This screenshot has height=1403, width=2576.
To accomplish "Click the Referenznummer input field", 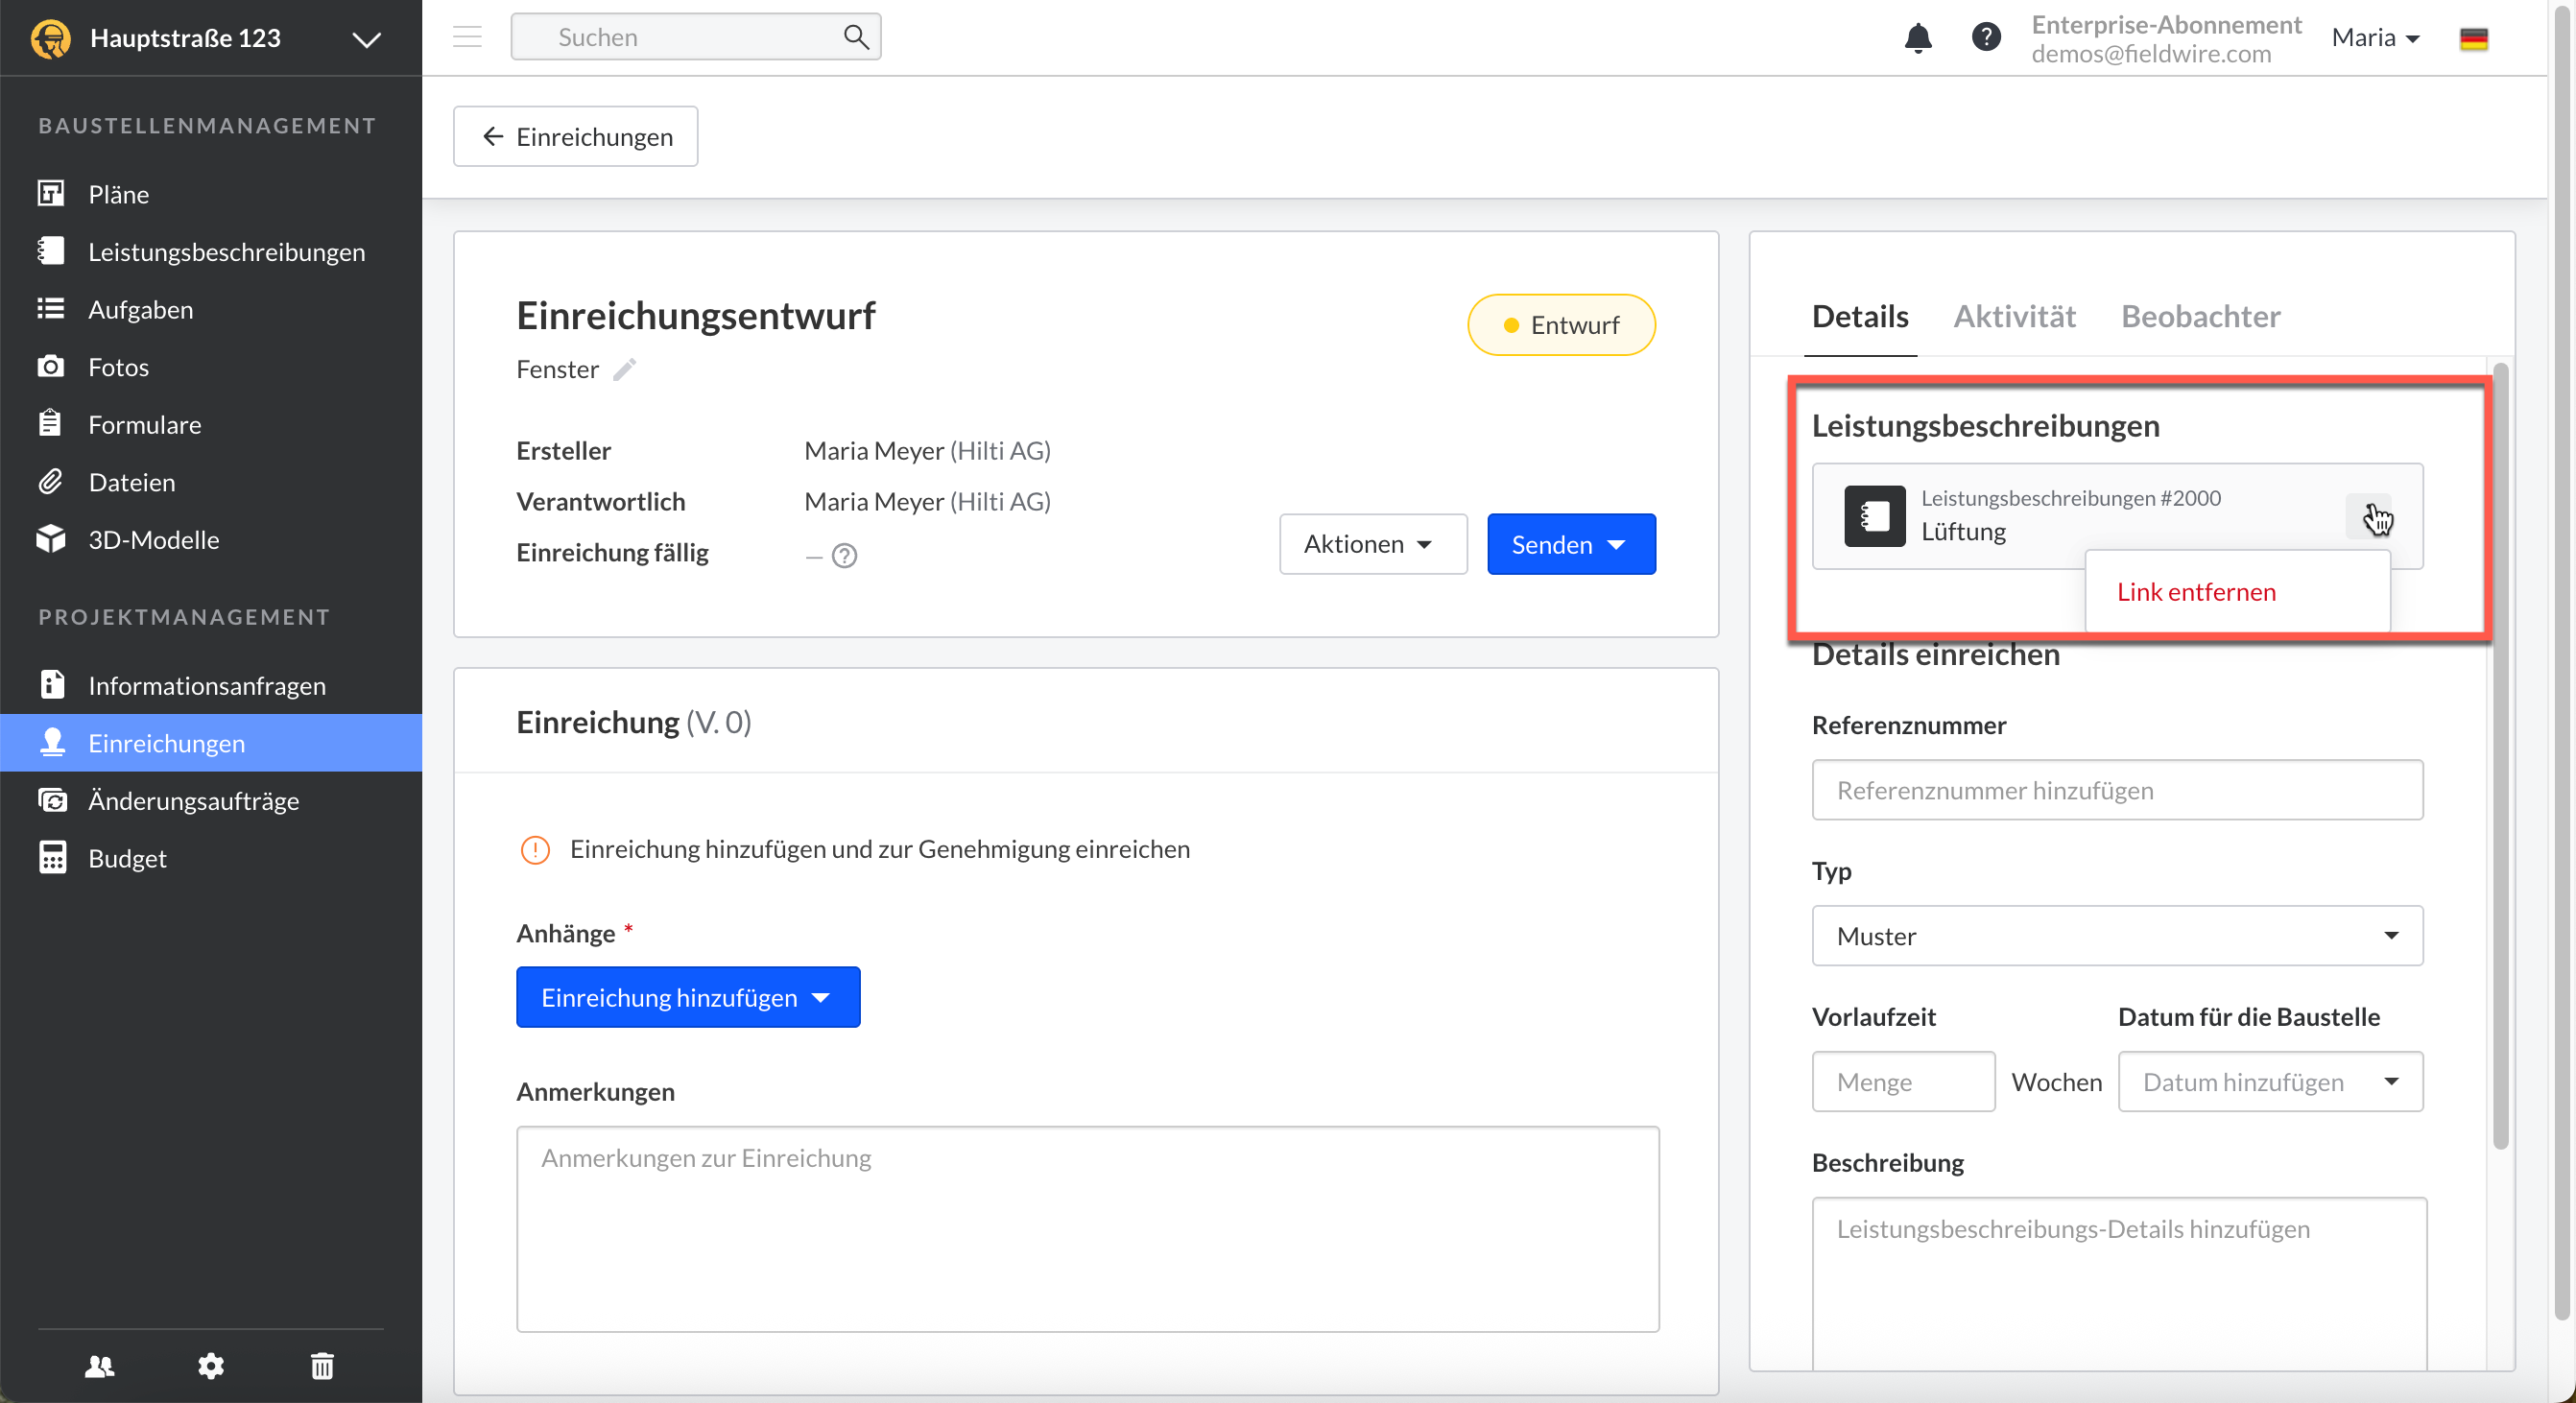I will coord(2116,790).
